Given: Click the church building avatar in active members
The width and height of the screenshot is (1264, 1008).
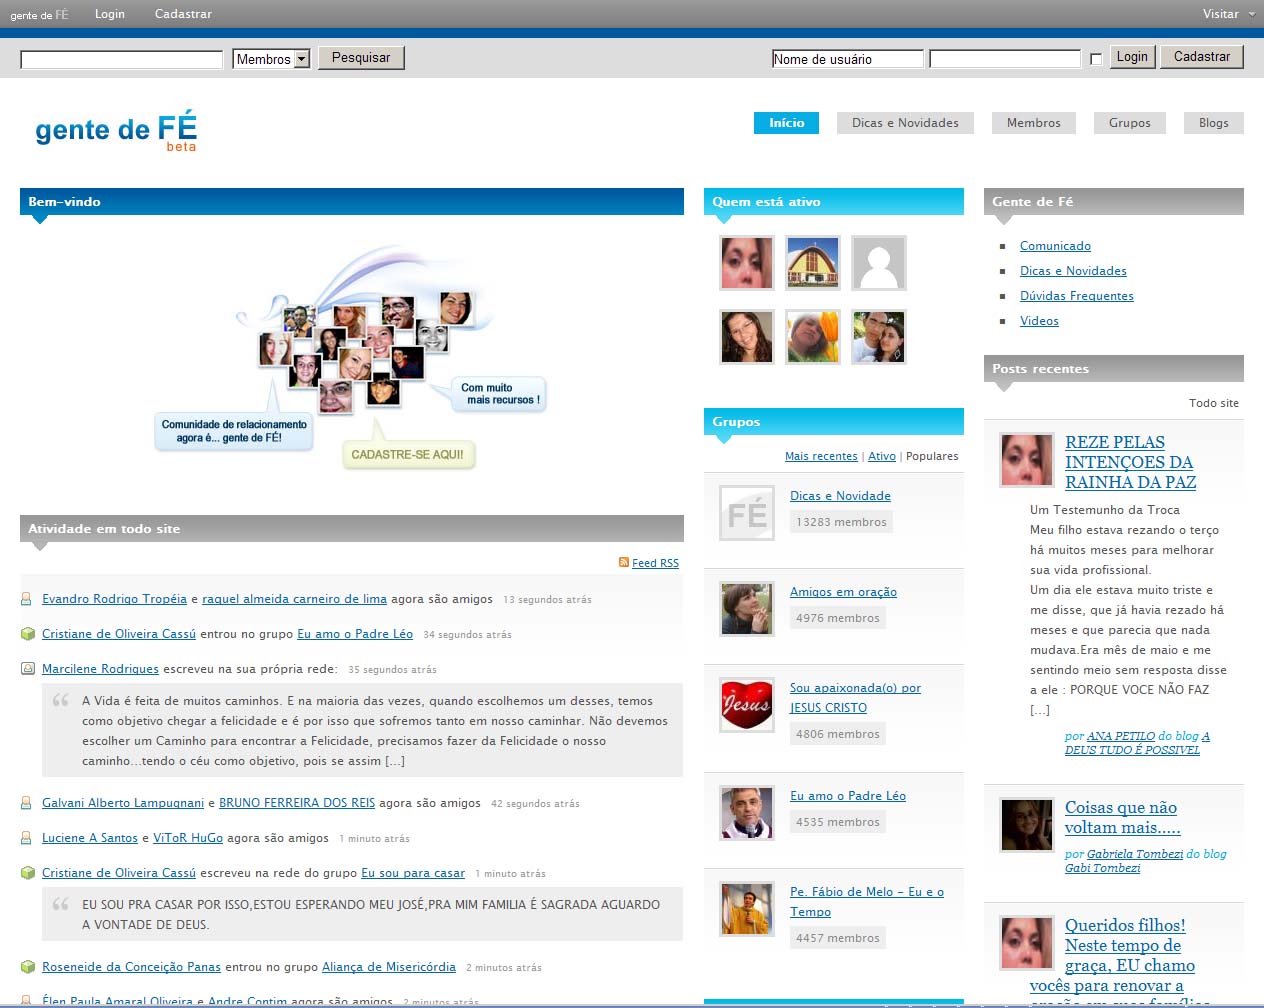Looking at the screenshot, I should pos(813,263).
